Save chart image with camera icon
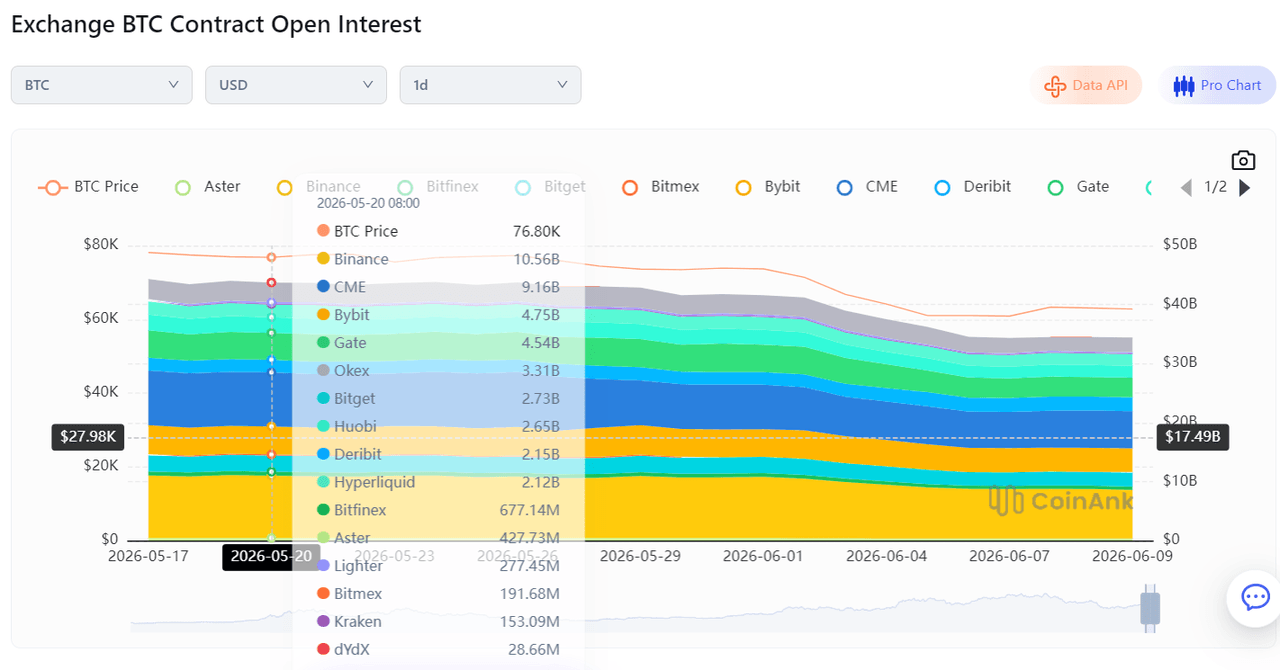The height and width of the screenshot is (670, 1280). pos(1243,160)
